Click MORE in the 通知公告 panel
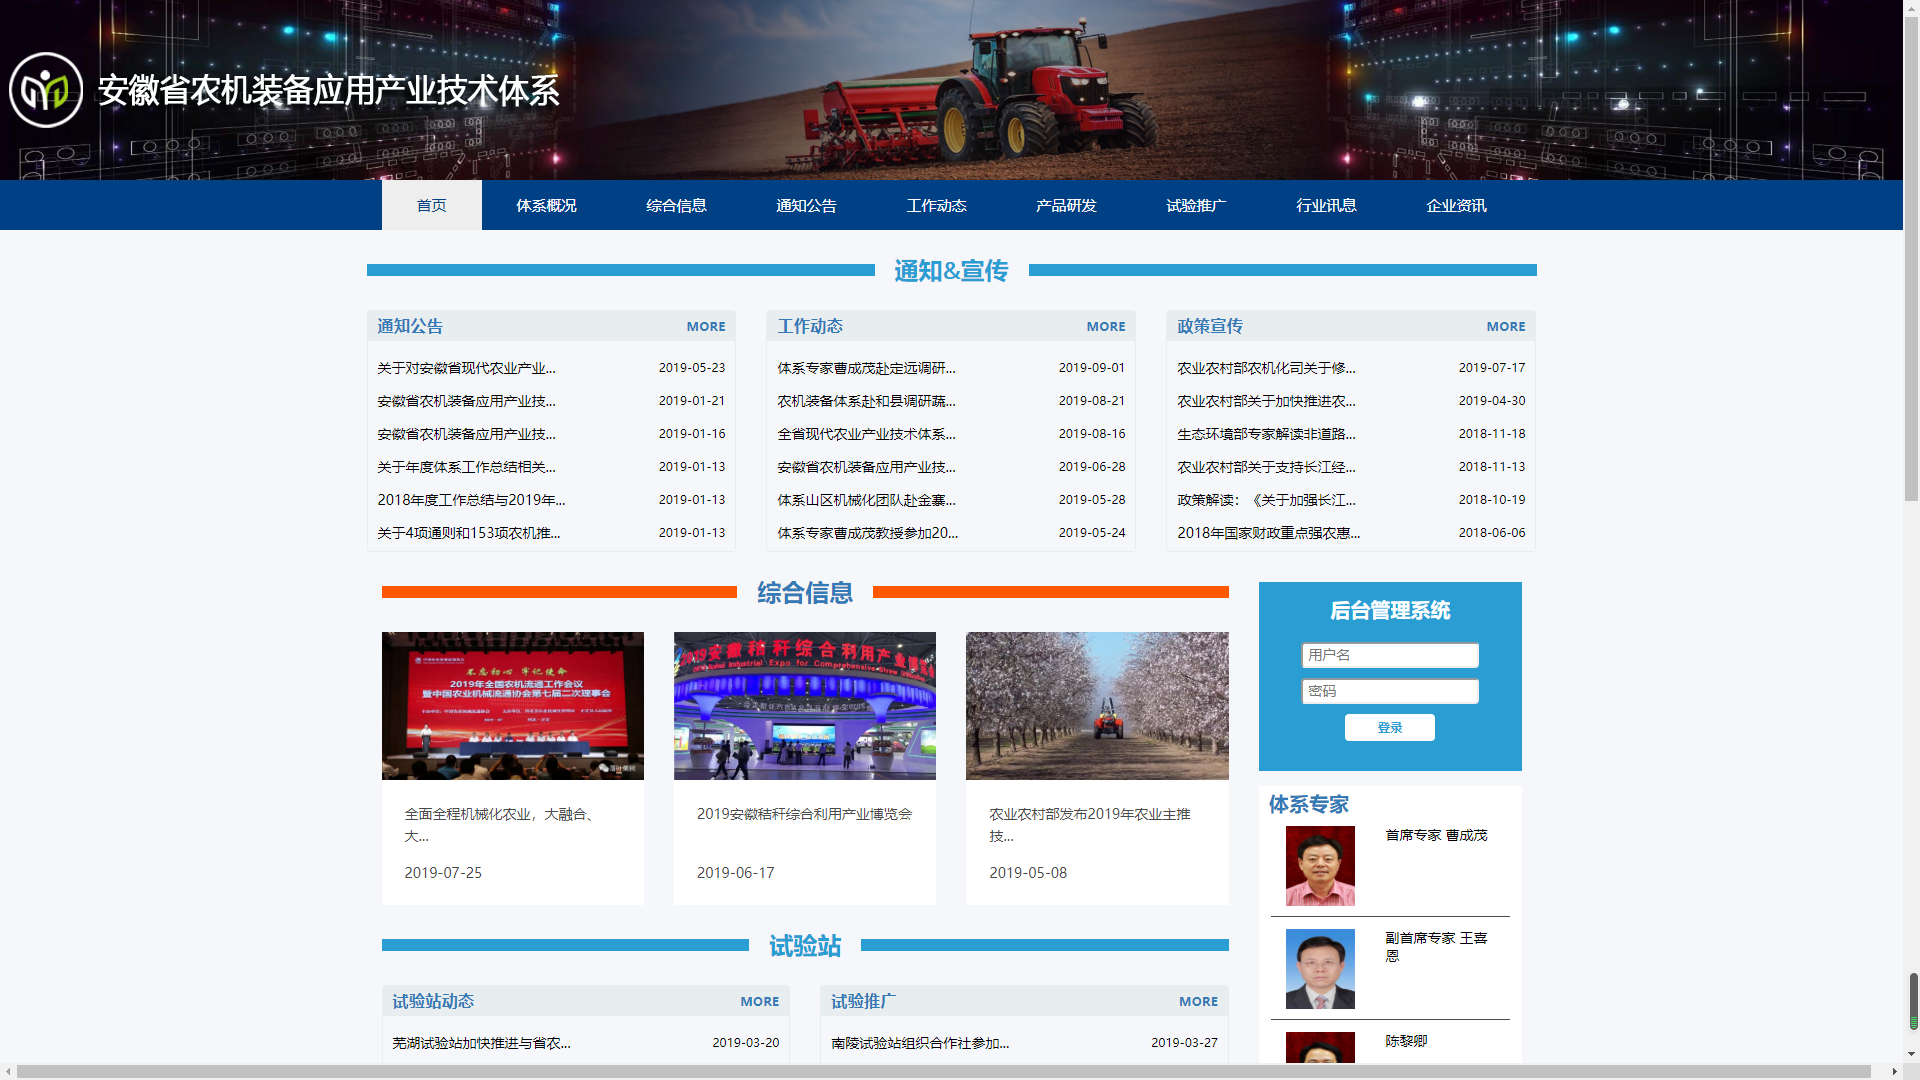The height and width of the screenshot is (1080, 1920). (x=706, y=327)
